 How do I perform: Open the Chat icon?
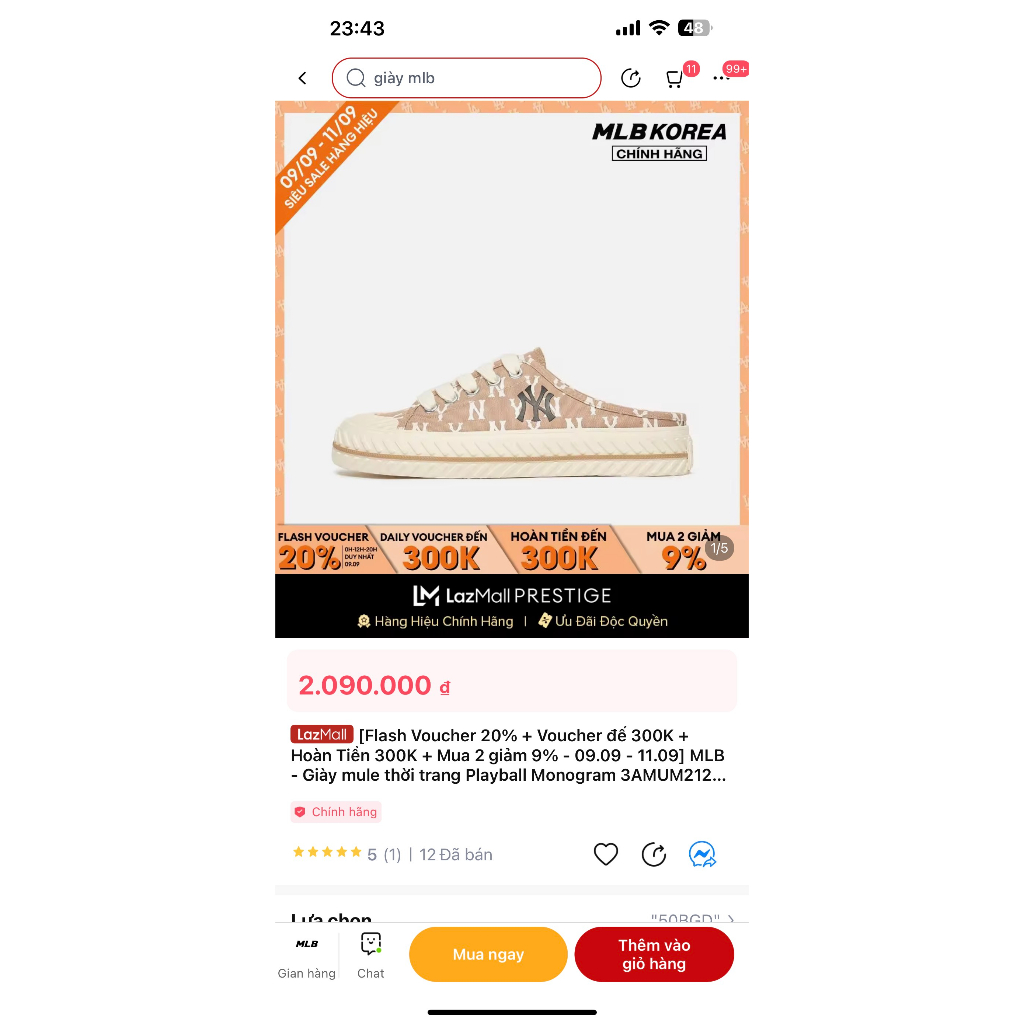pyautogui.click(x=370, y=955)
